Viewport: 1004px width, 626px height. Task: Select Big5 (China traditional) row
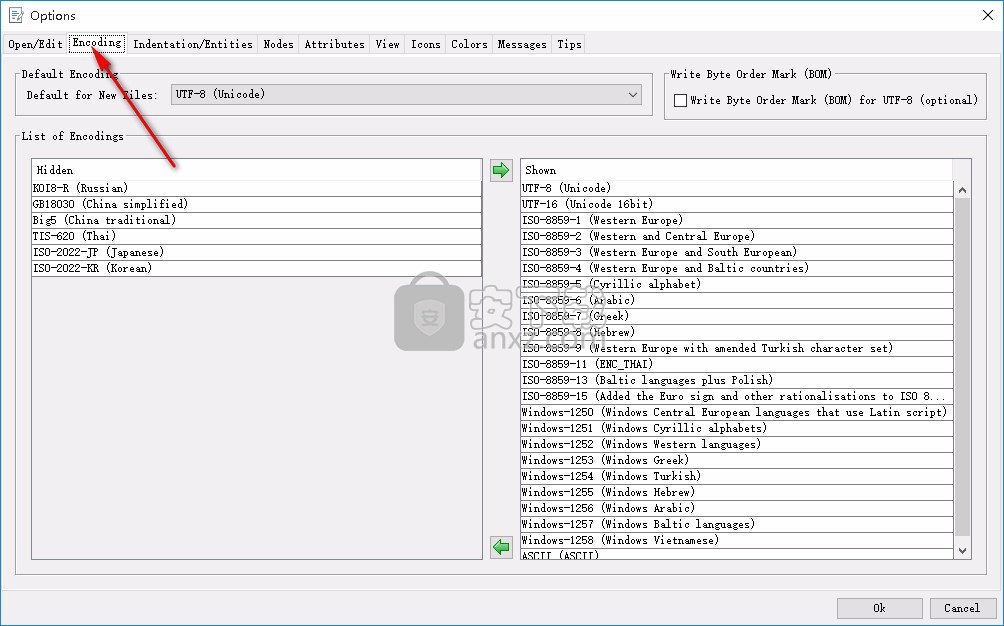[x=256, y=220]
